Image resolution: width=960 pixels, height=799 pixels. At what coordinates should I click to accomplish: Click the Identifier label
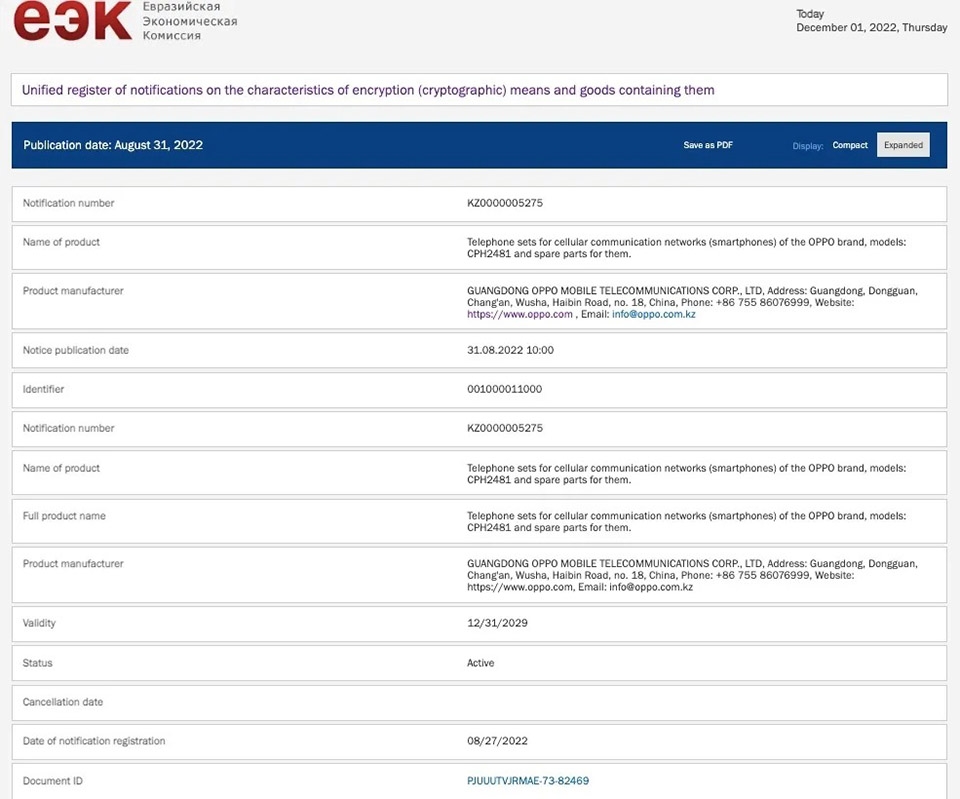[x=43, y=389]
